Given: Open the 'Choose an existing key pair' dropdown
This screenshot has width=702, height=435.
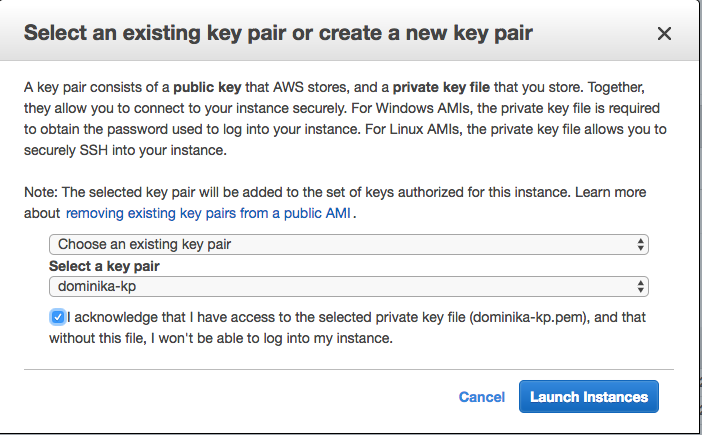Looking at the screenshot, I should (x=340, y=244).
